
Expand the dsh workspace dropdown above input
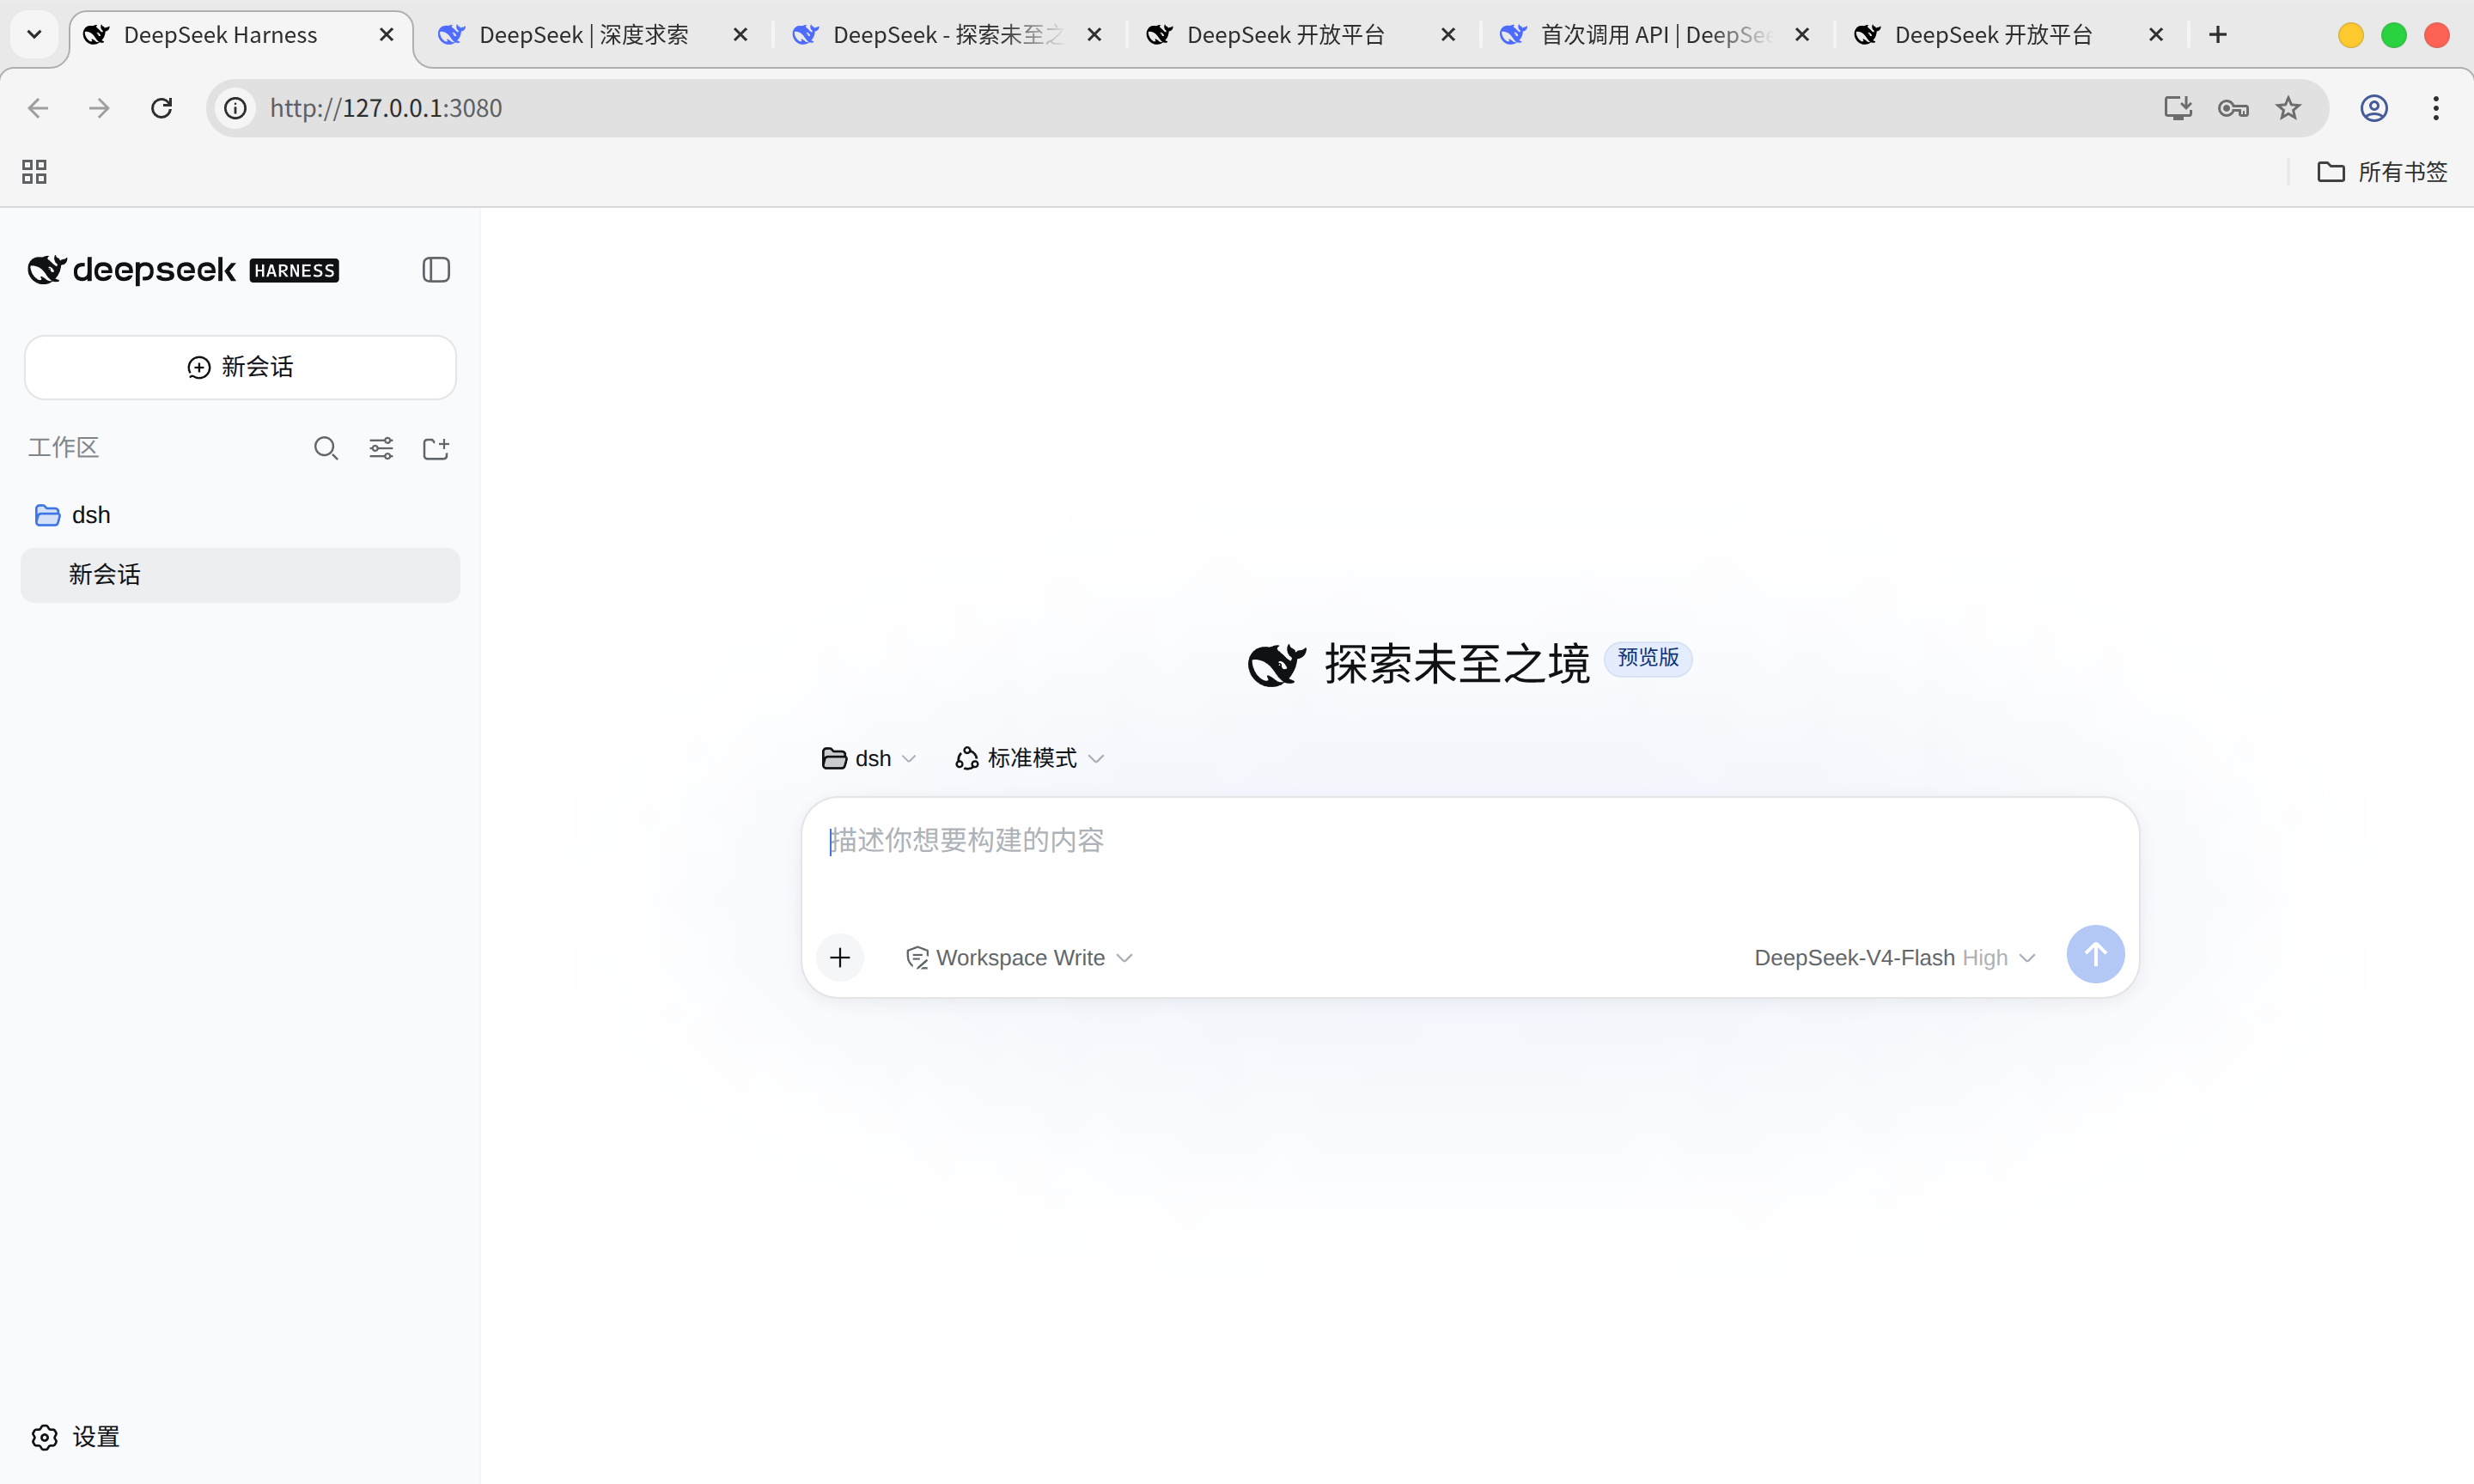pyautogui.click(x=868, y=758)
